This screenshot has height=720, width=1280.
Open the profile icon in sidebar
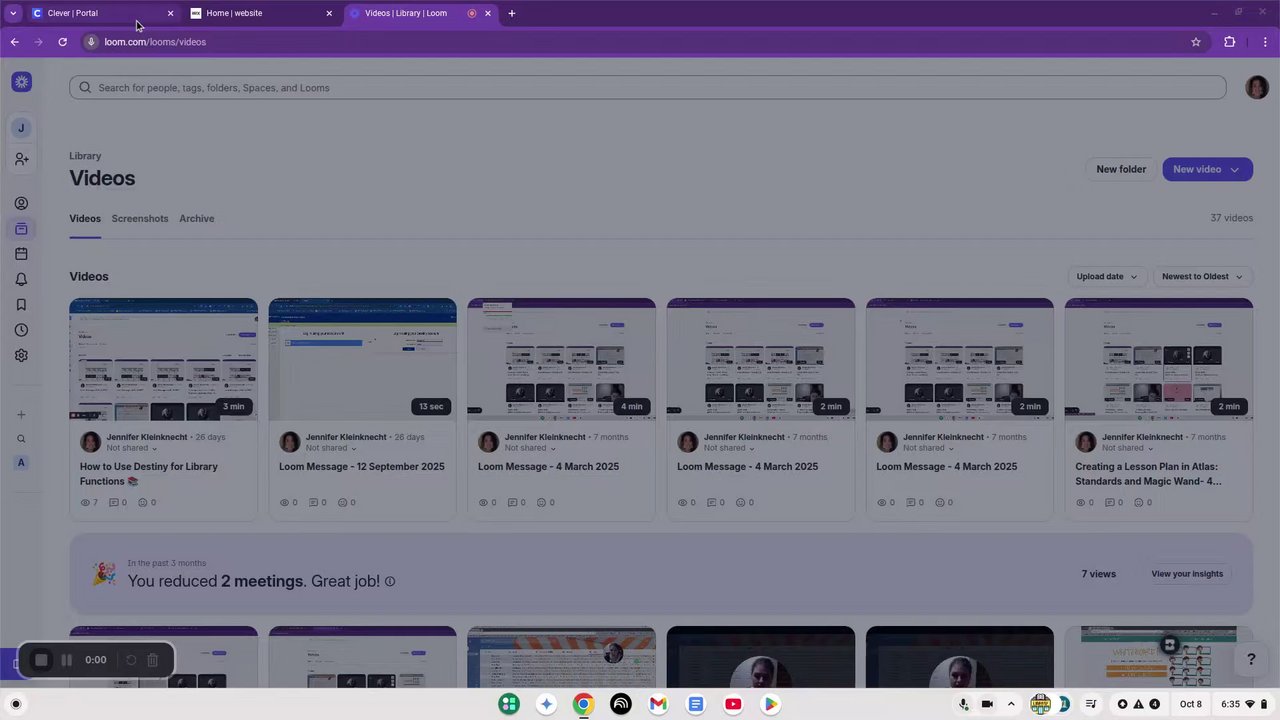tap(21, 203)
